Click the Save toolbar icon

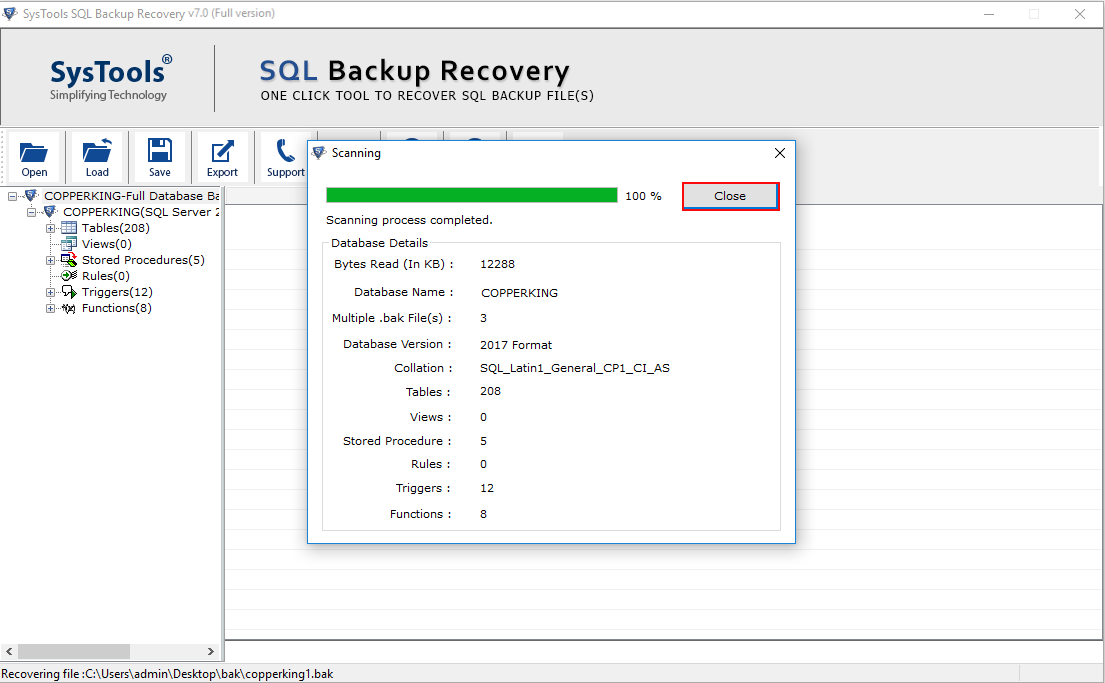159,158
